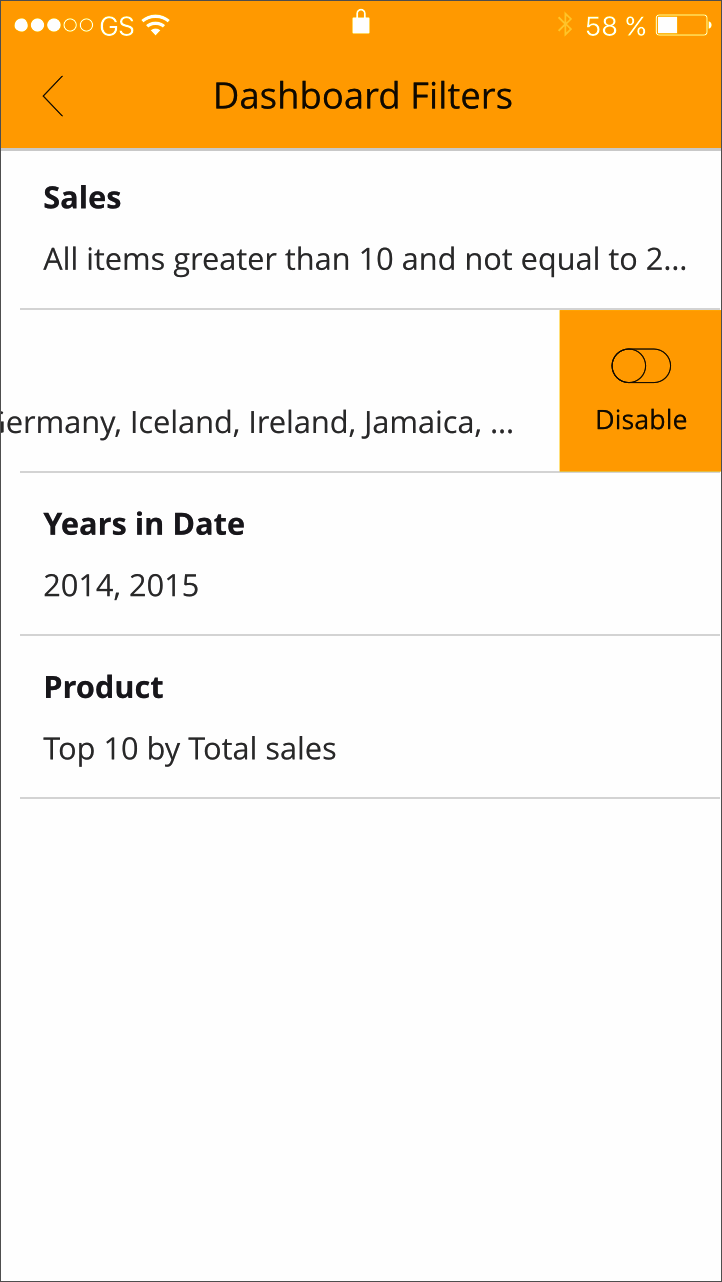
Task: Tap the battery icon in status bar
Action: pos(682,25)
